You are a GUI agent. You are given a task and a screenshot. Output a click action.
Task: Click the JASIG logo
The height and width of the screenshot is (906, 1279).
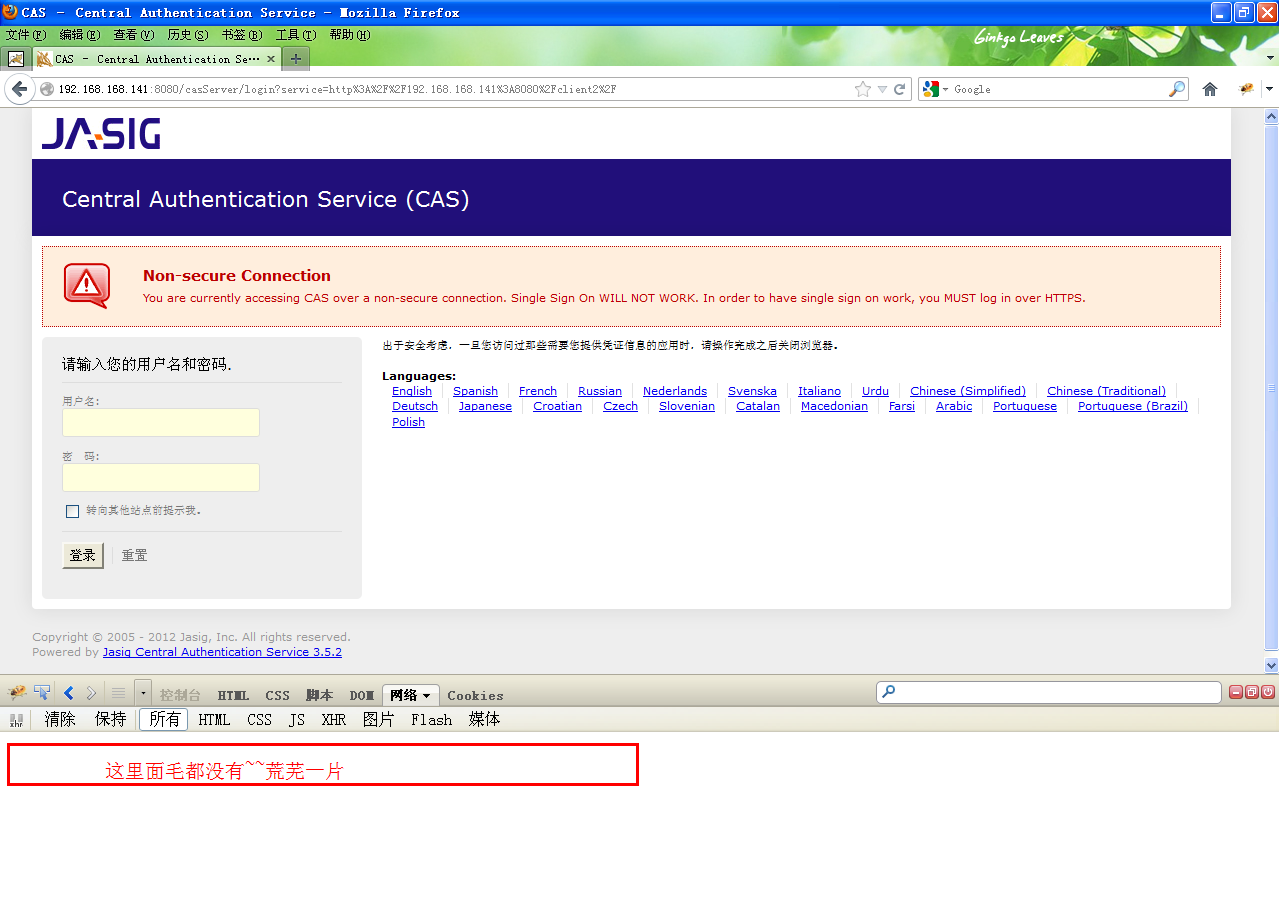point(101,134)
